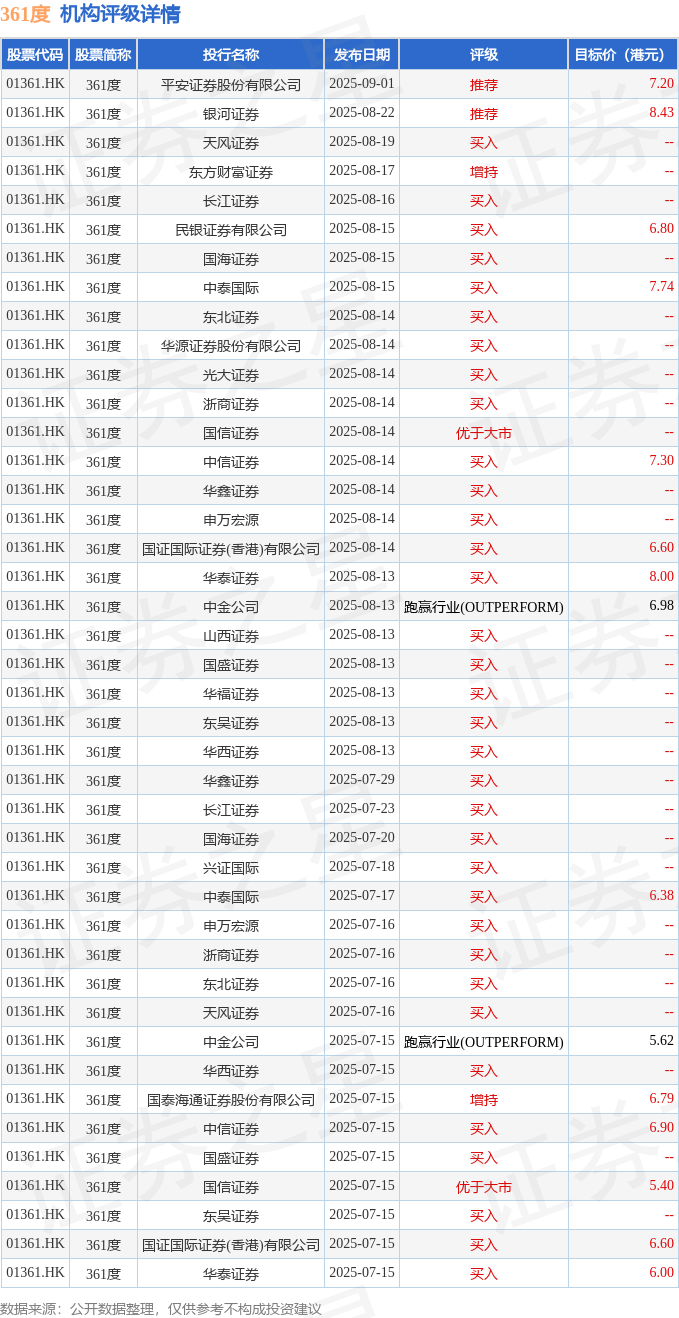Select 华福证券 institution cell
This screenshot has width=679, height=1318.
tap(231, 694)
